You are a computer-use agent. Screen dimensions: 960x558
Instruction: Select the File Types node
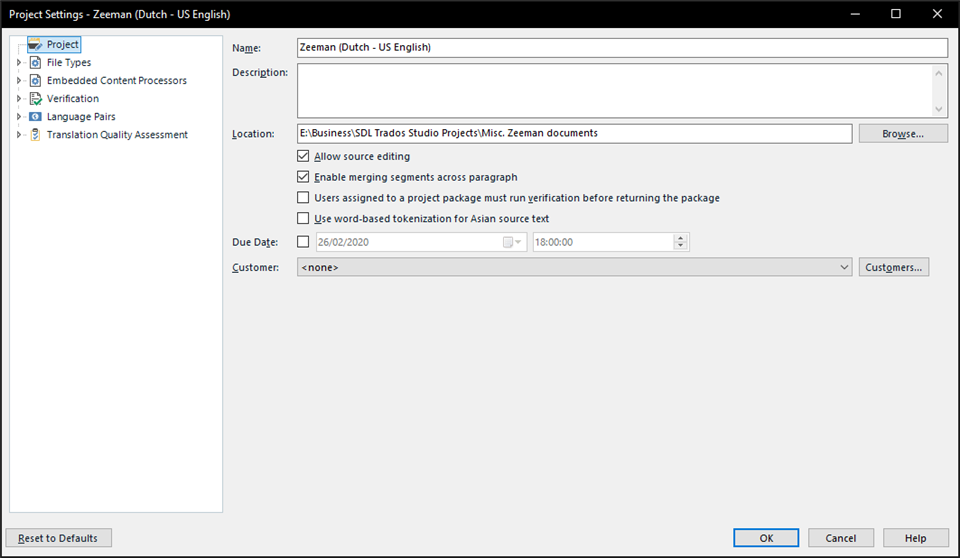click(x=69, y=62)
